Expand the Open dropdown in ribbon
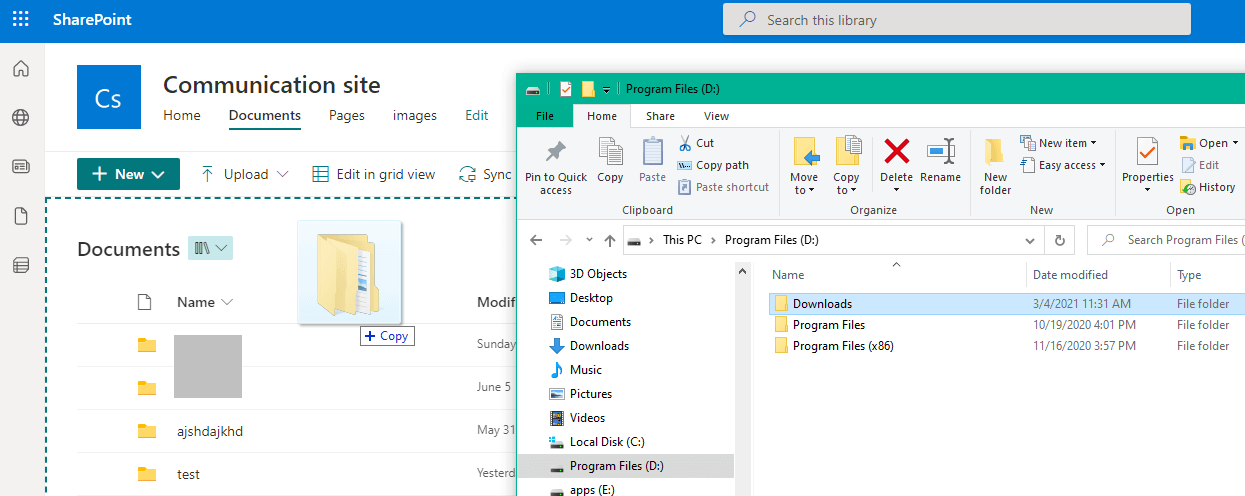Image resolution: width=1245 pixels, height=496 pixels. pyautogui.click(x=1209, y=143)
